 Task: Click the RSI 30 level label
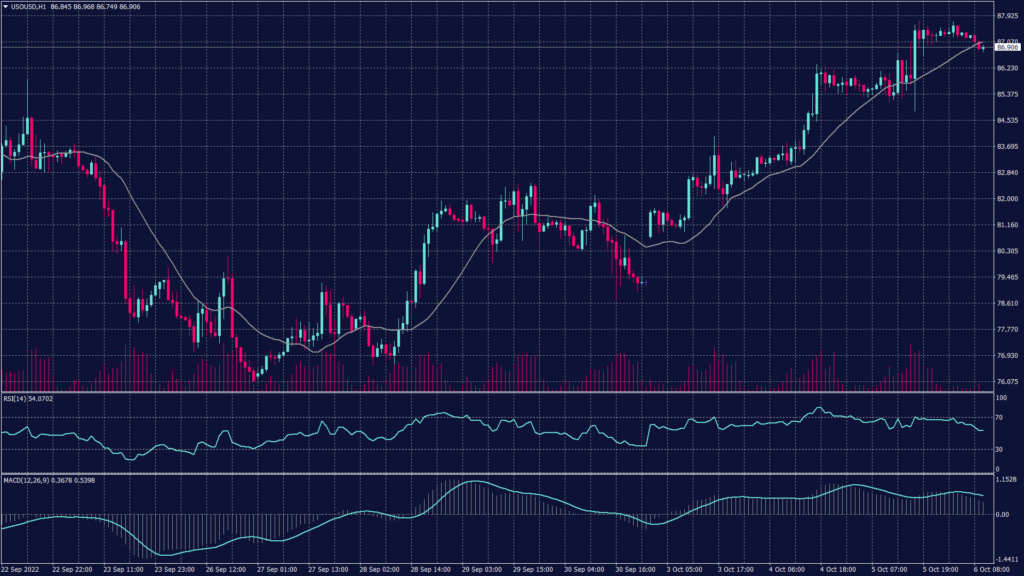click(x=999, y=448)
